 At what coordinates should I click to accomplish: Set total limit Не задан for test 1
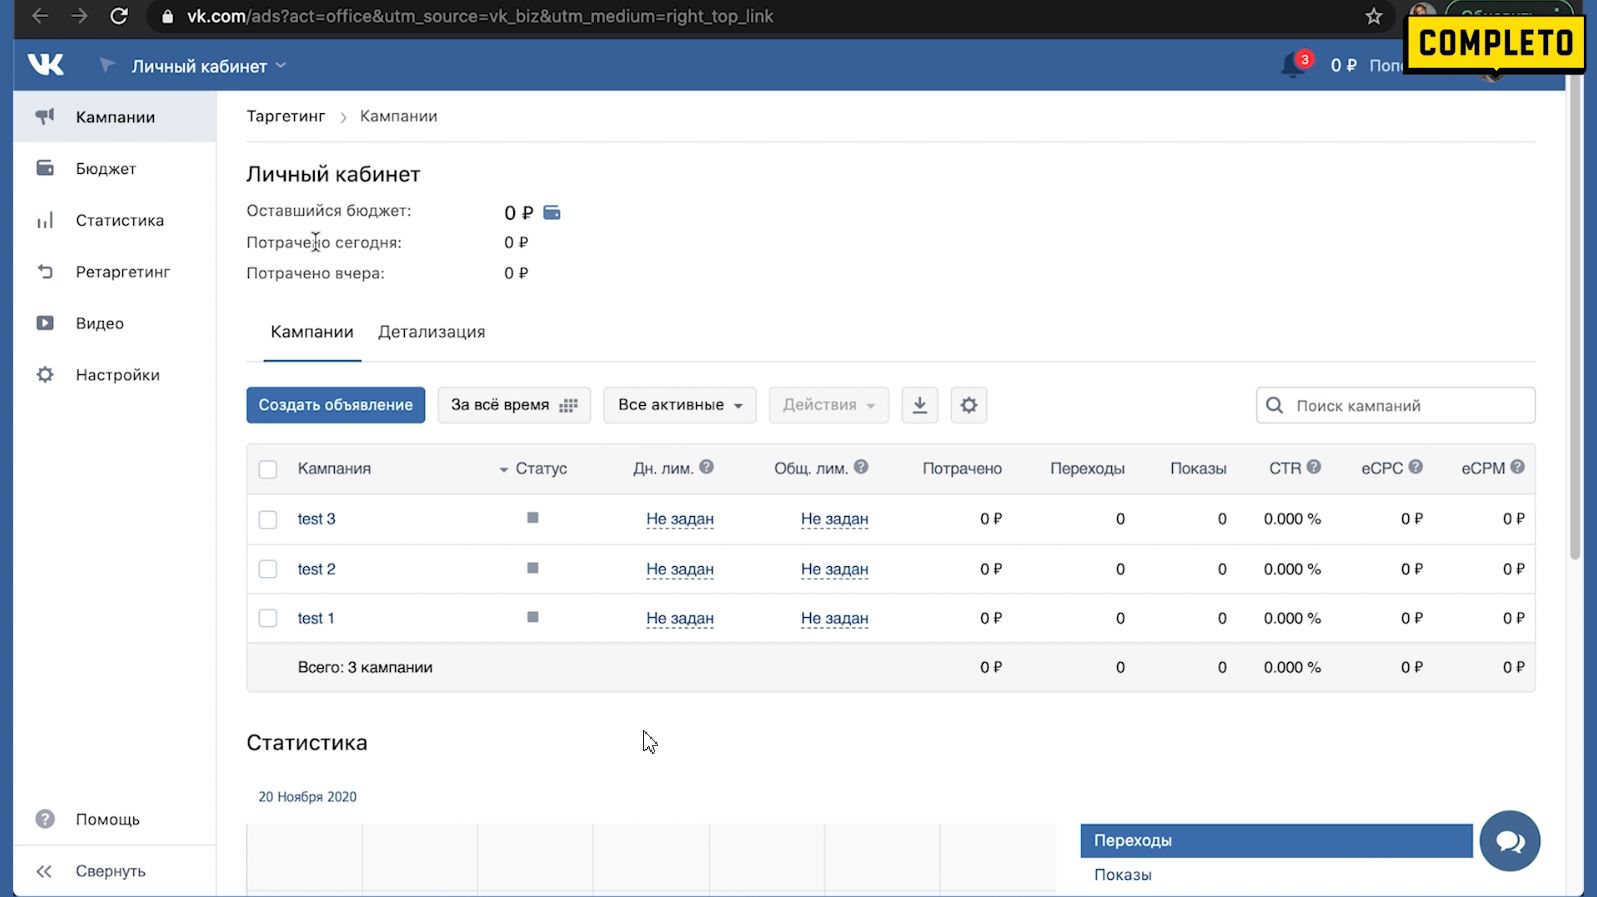834,618
